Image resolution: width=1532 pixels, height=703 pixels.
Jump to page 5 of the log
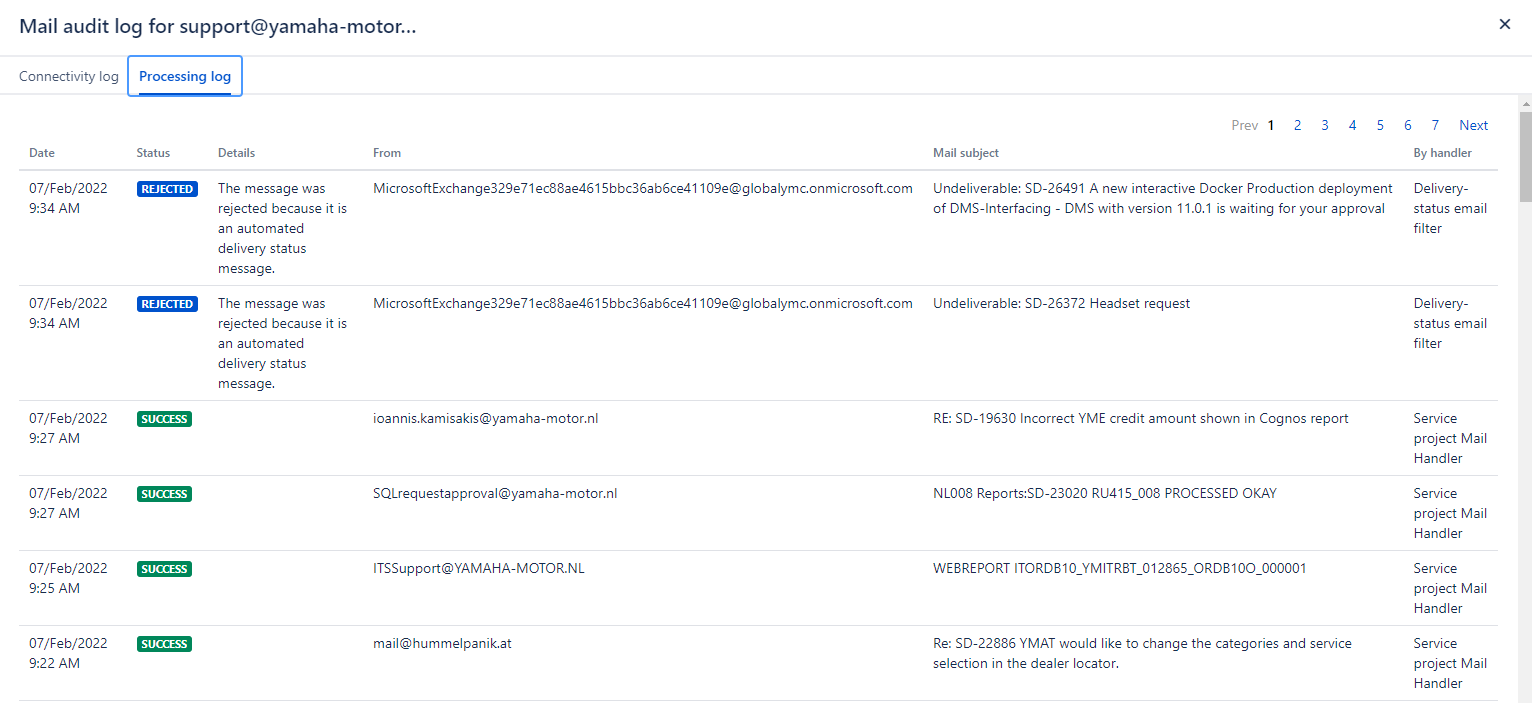click(x=1380, y=125)
